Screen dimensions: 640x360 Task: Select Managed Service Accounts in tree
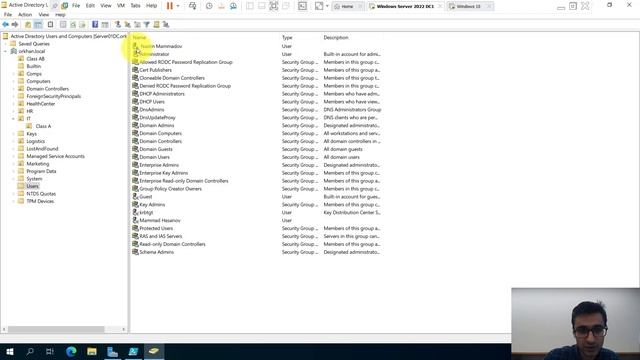pyautogui.click(x=55, y=156)
